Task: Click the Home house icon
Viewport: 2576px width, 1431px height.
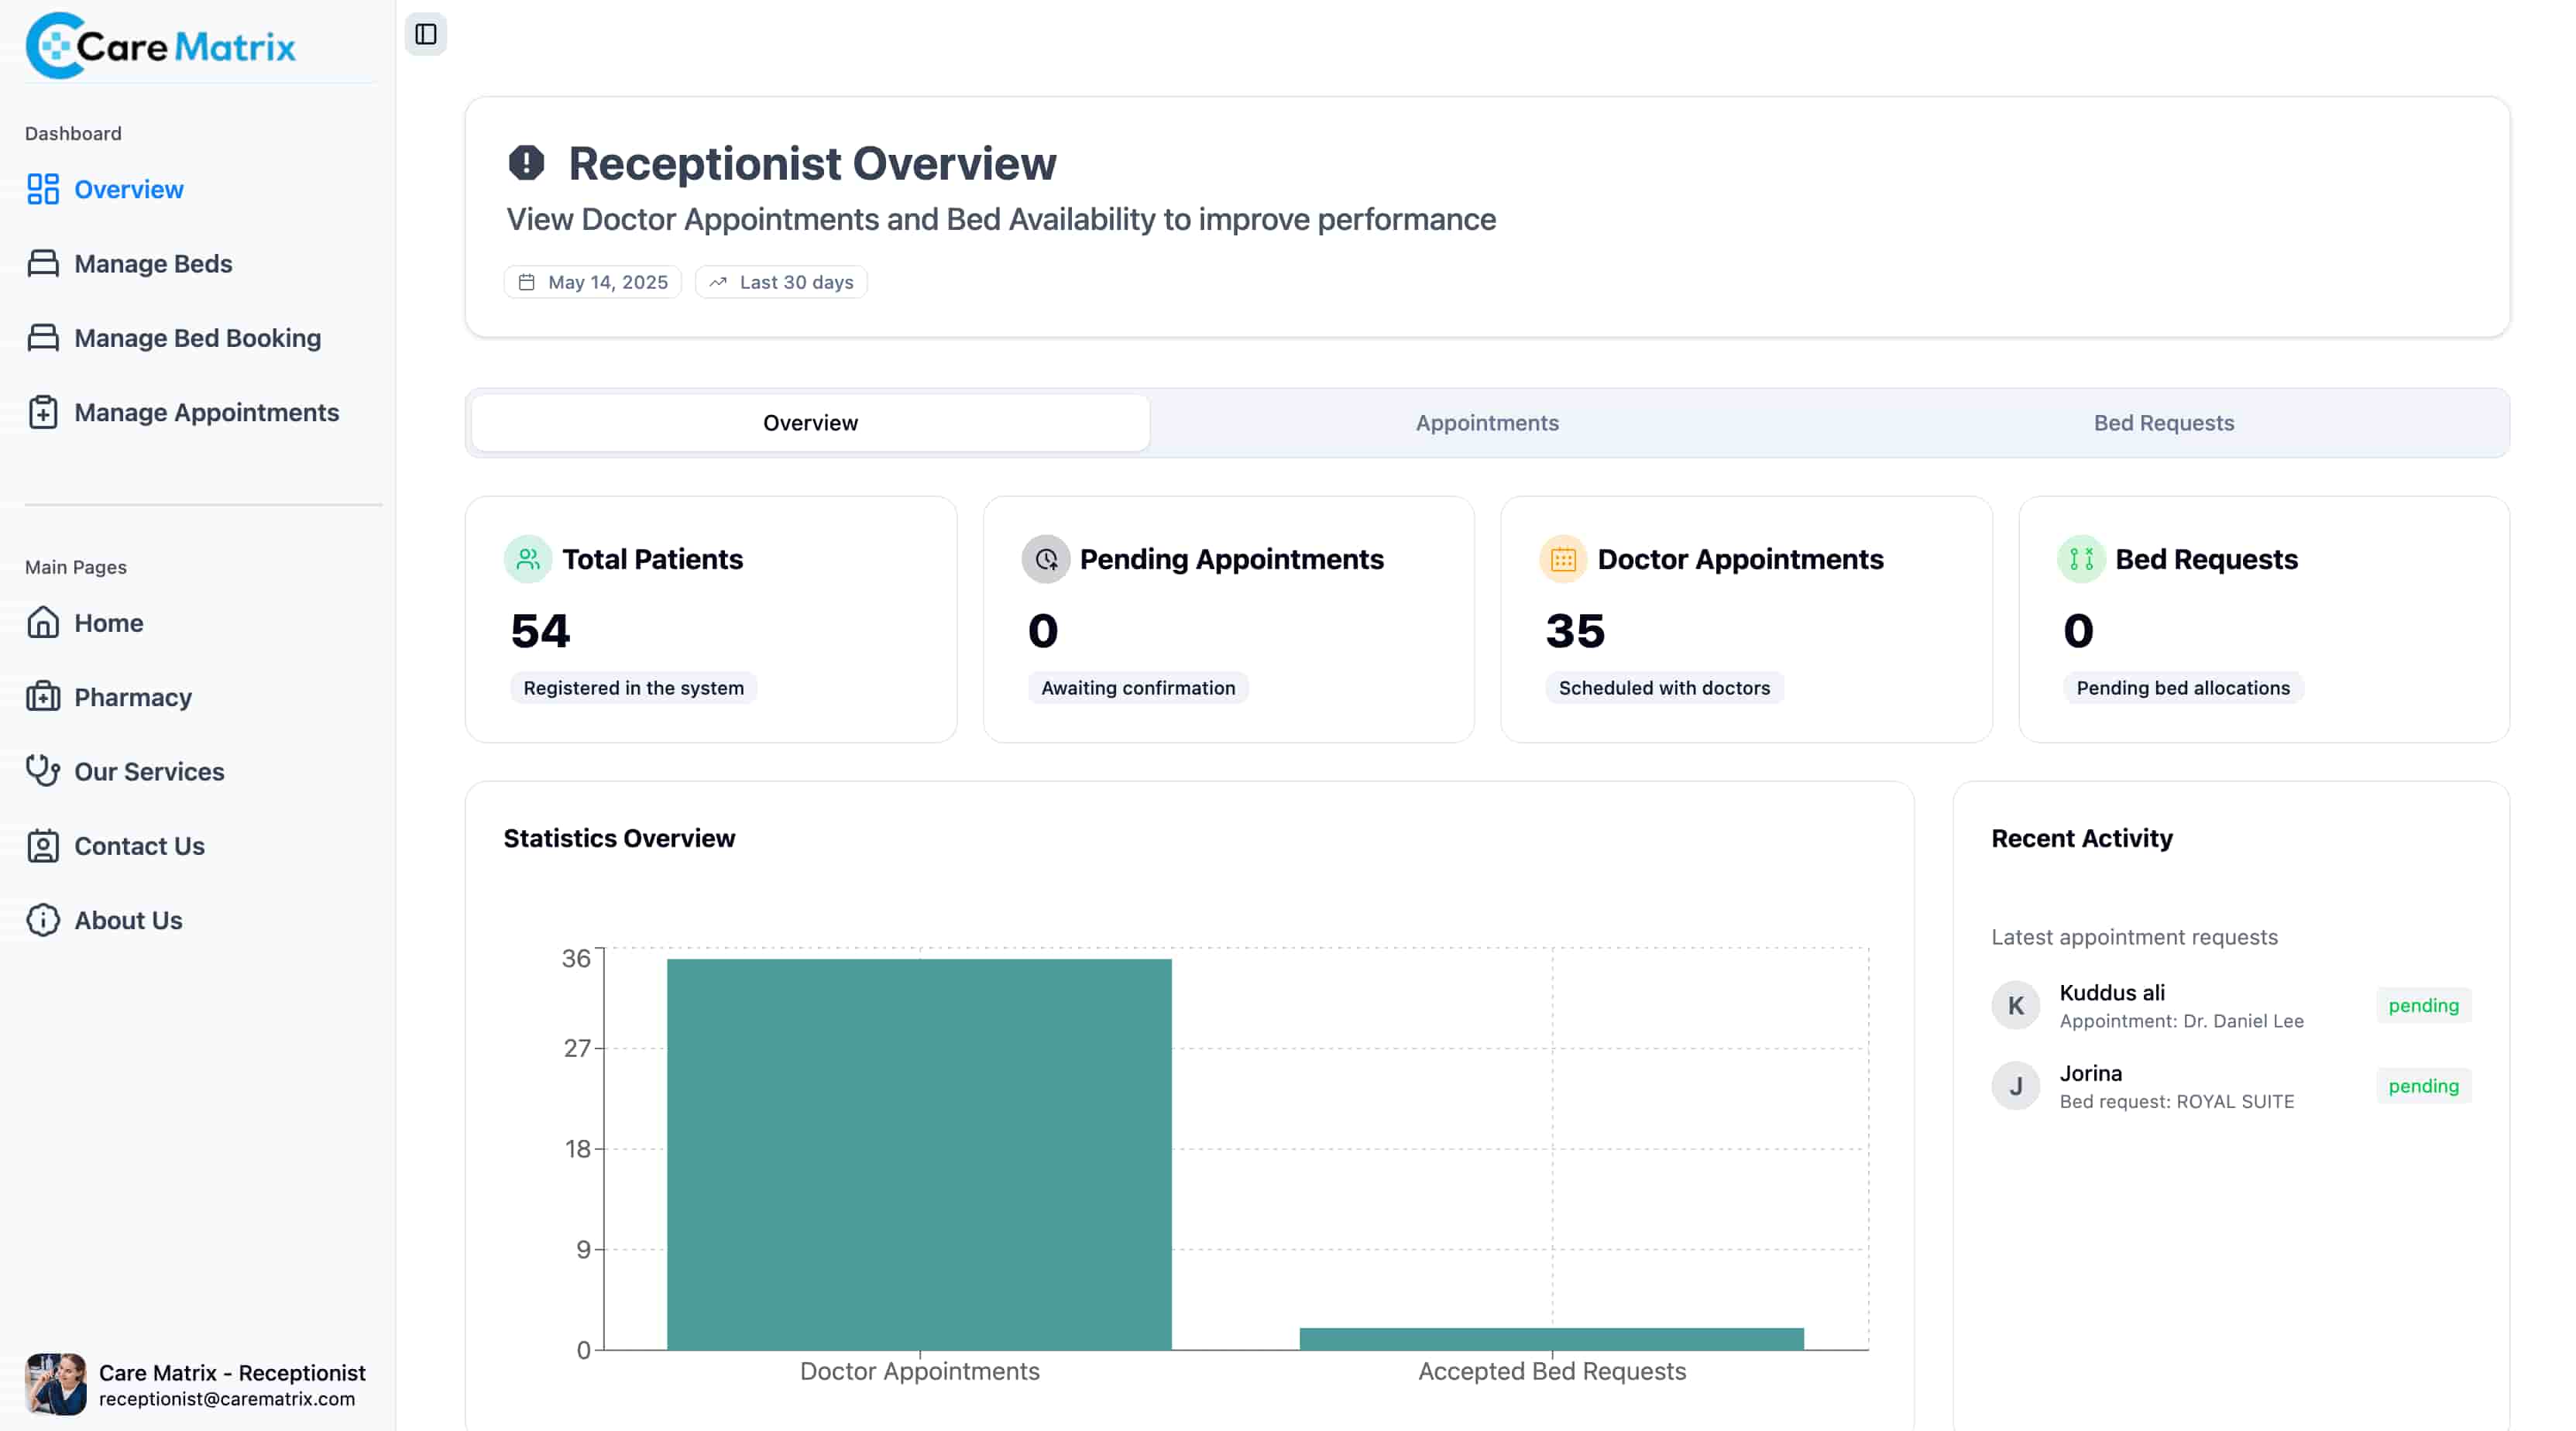Action: [43, 622]
